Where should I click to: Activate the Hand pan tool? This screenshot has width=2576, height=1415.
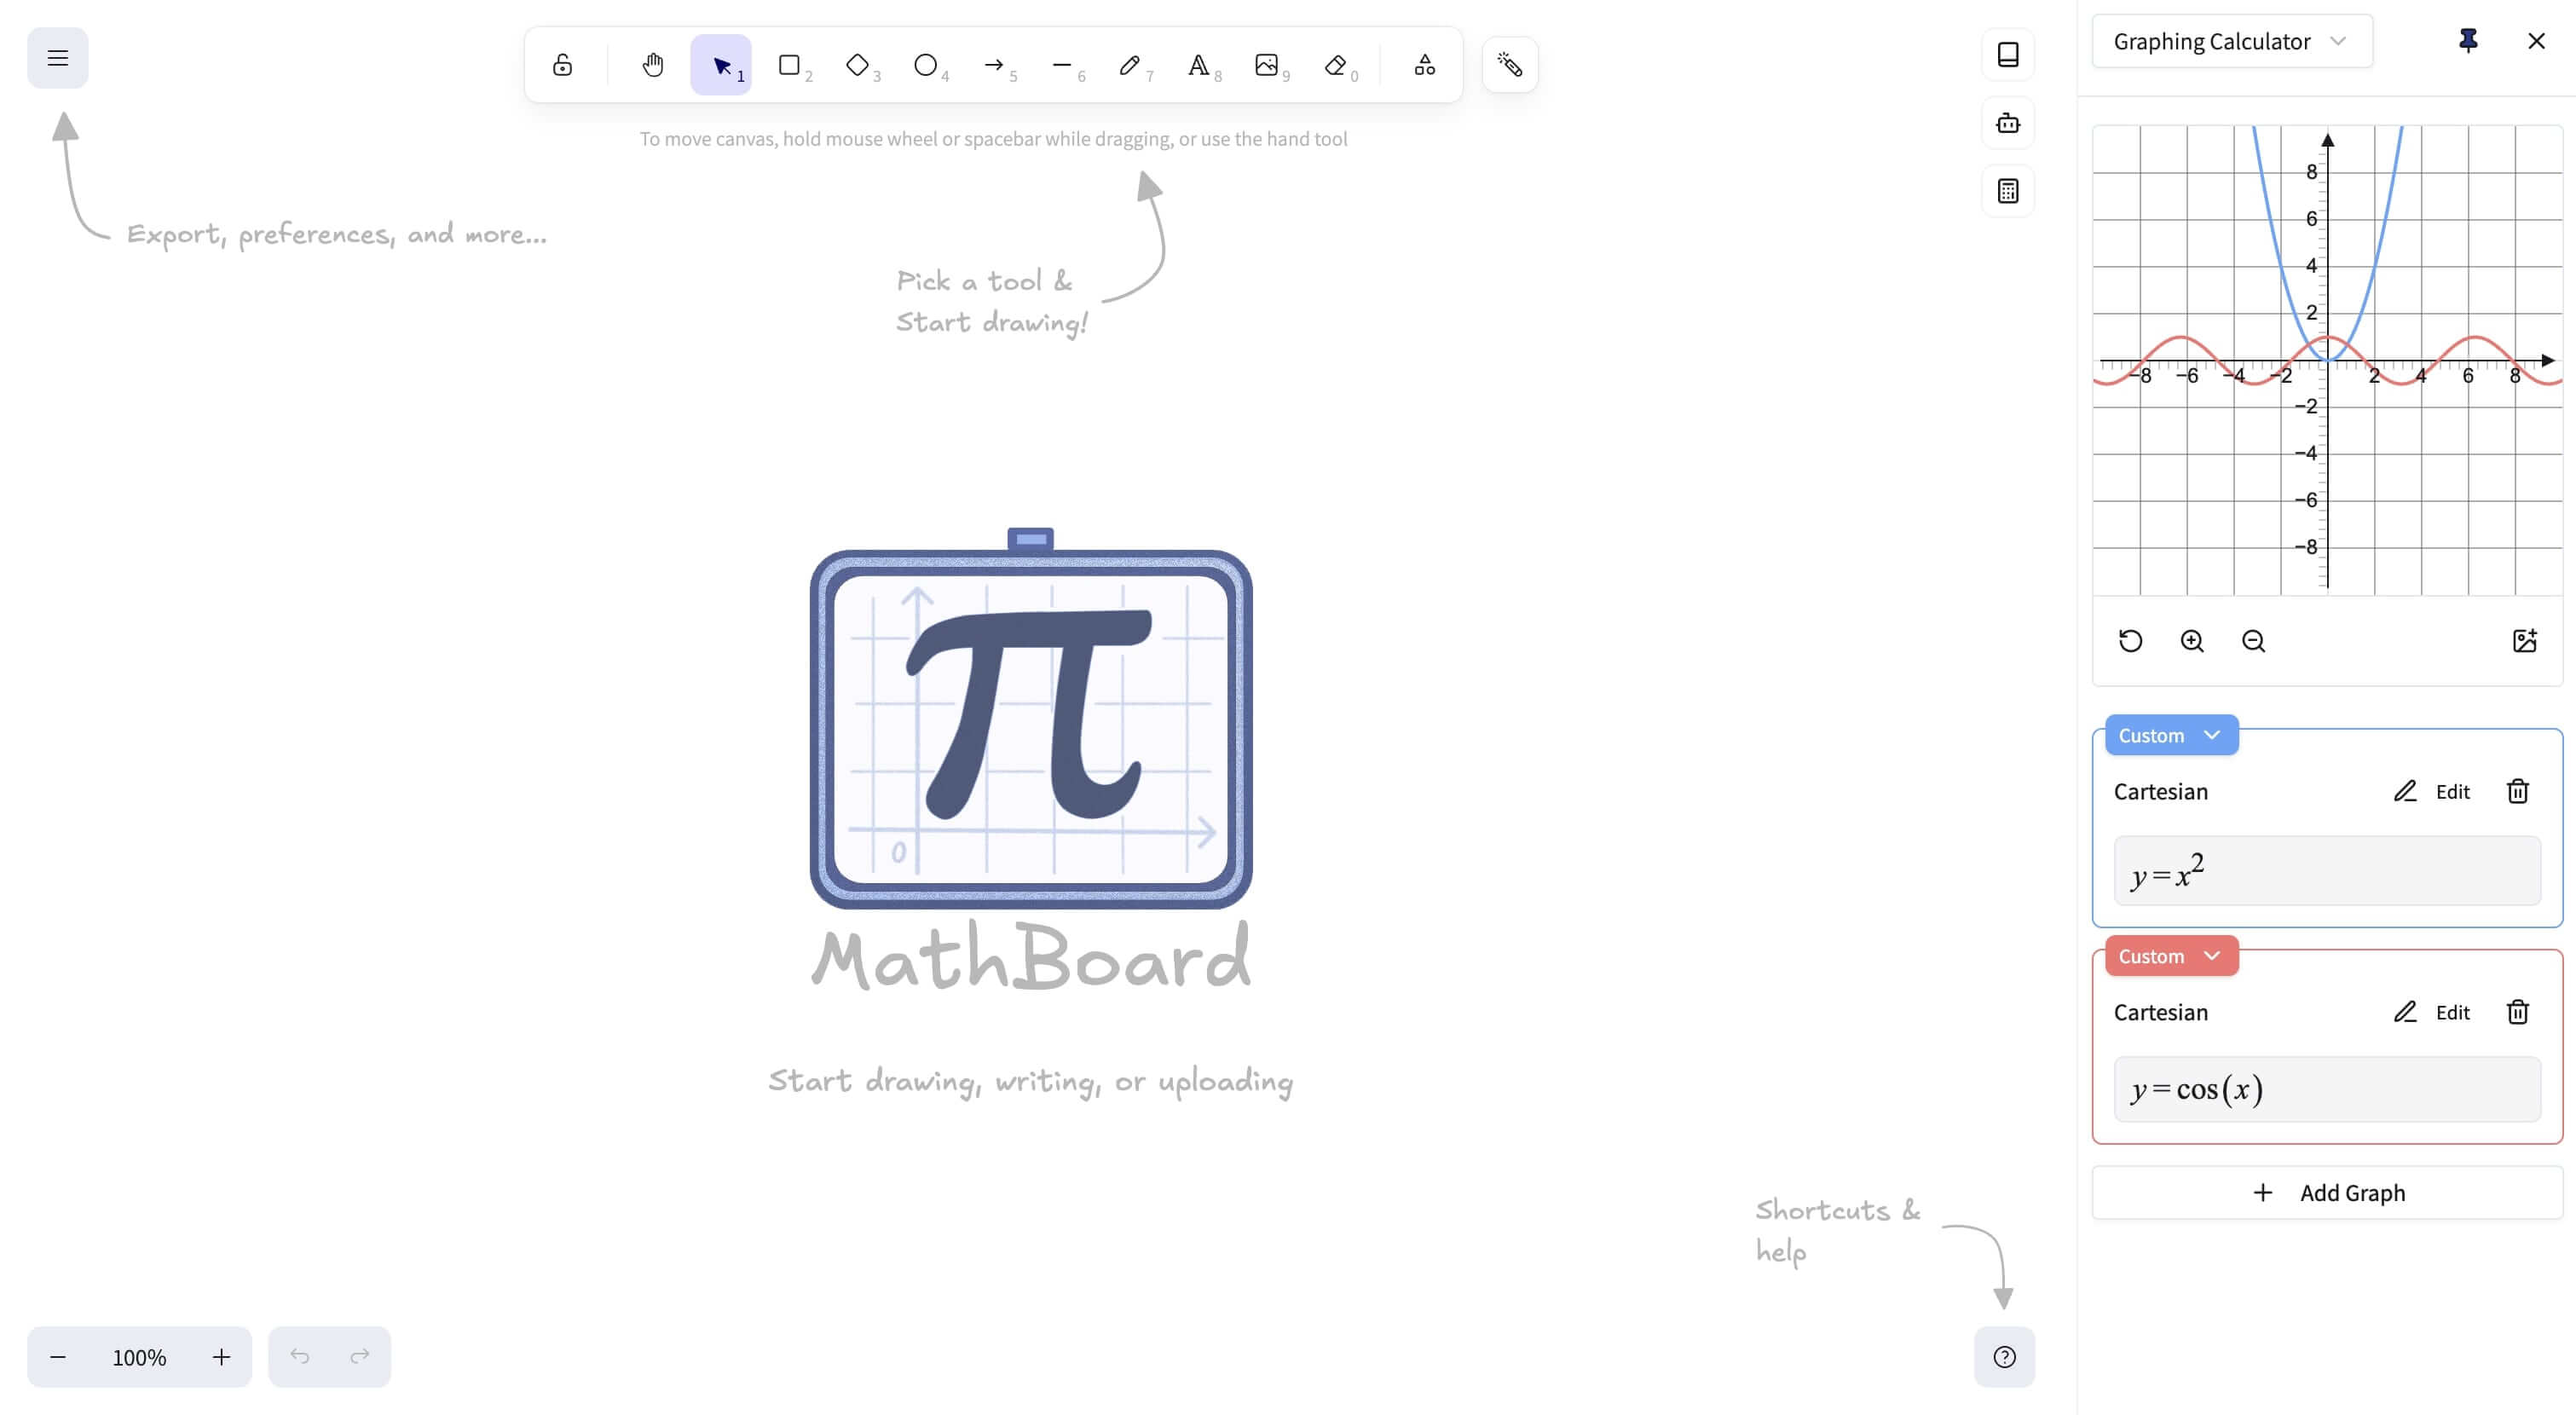point(653,65)
